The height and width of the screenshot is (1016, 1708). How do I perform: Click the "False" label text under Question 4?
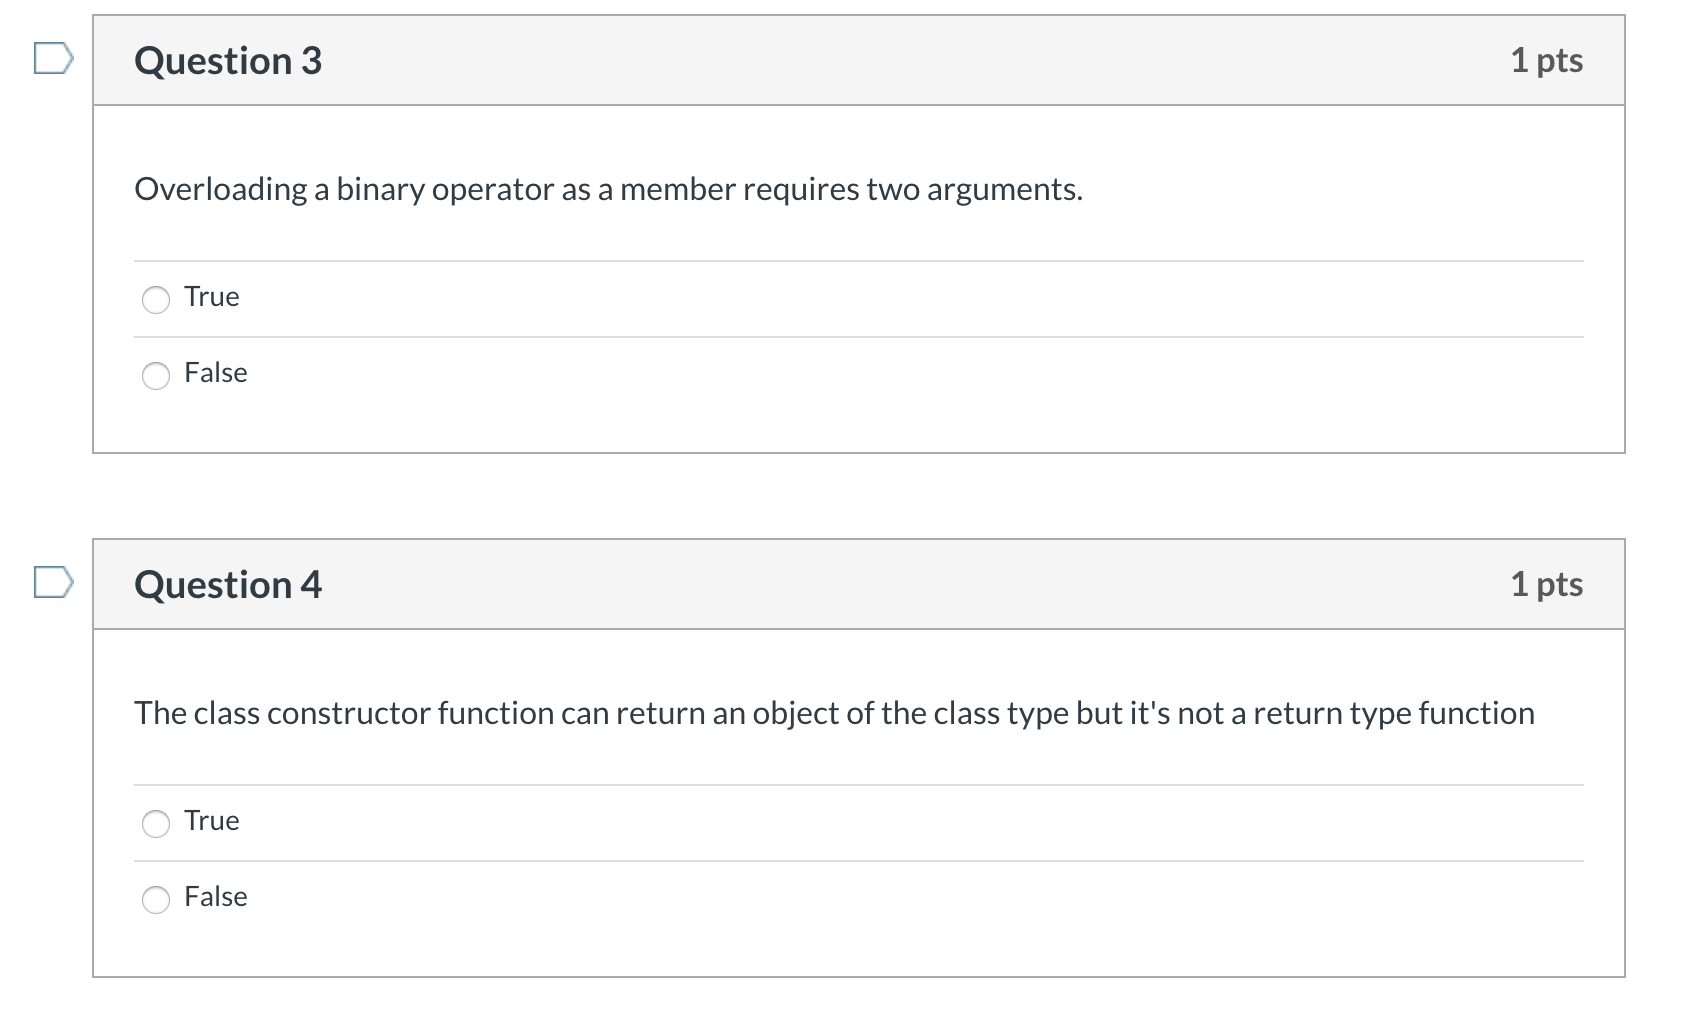click(x=216, y=897)
